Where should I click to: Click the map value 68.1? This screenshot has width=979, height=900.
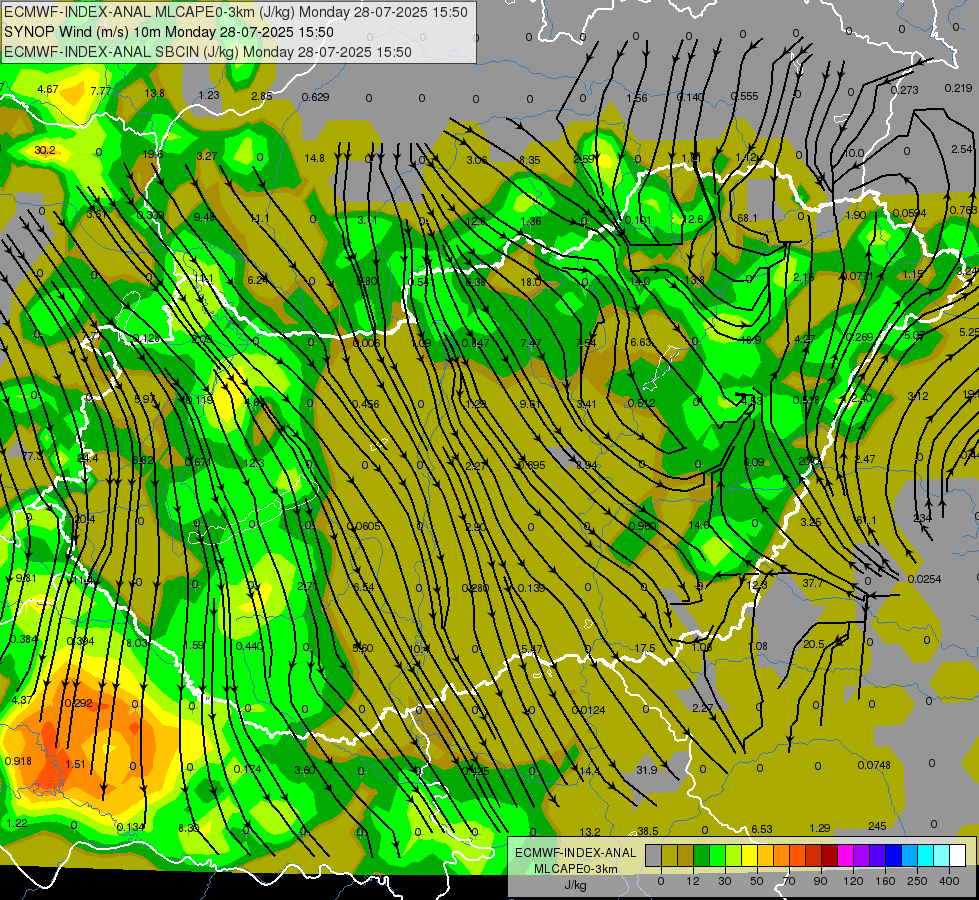point(747,218)
